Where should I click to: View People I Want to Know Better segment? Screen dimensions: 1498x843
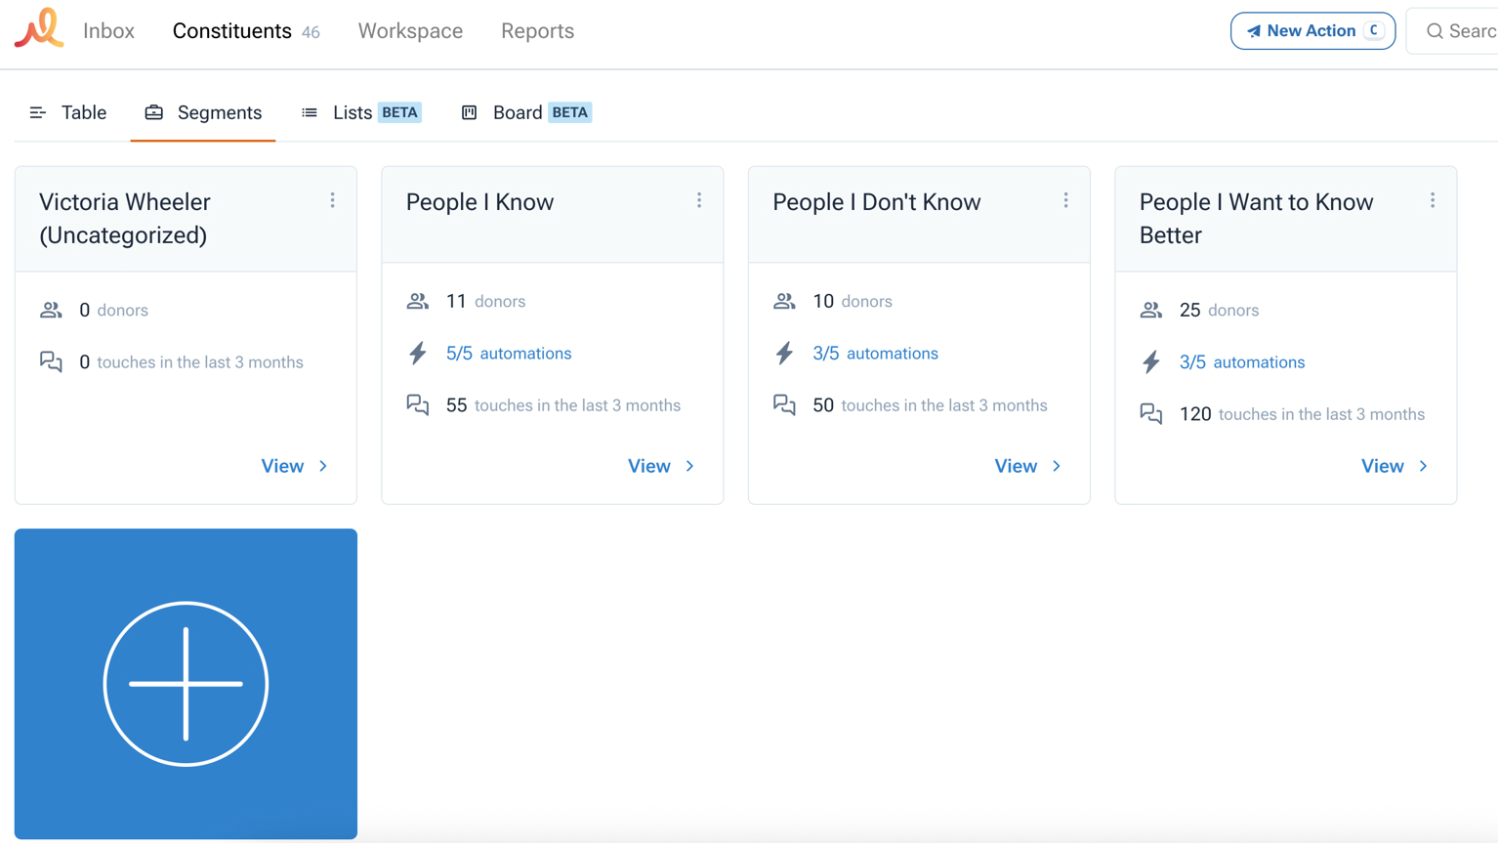(x=1396, y=466)
